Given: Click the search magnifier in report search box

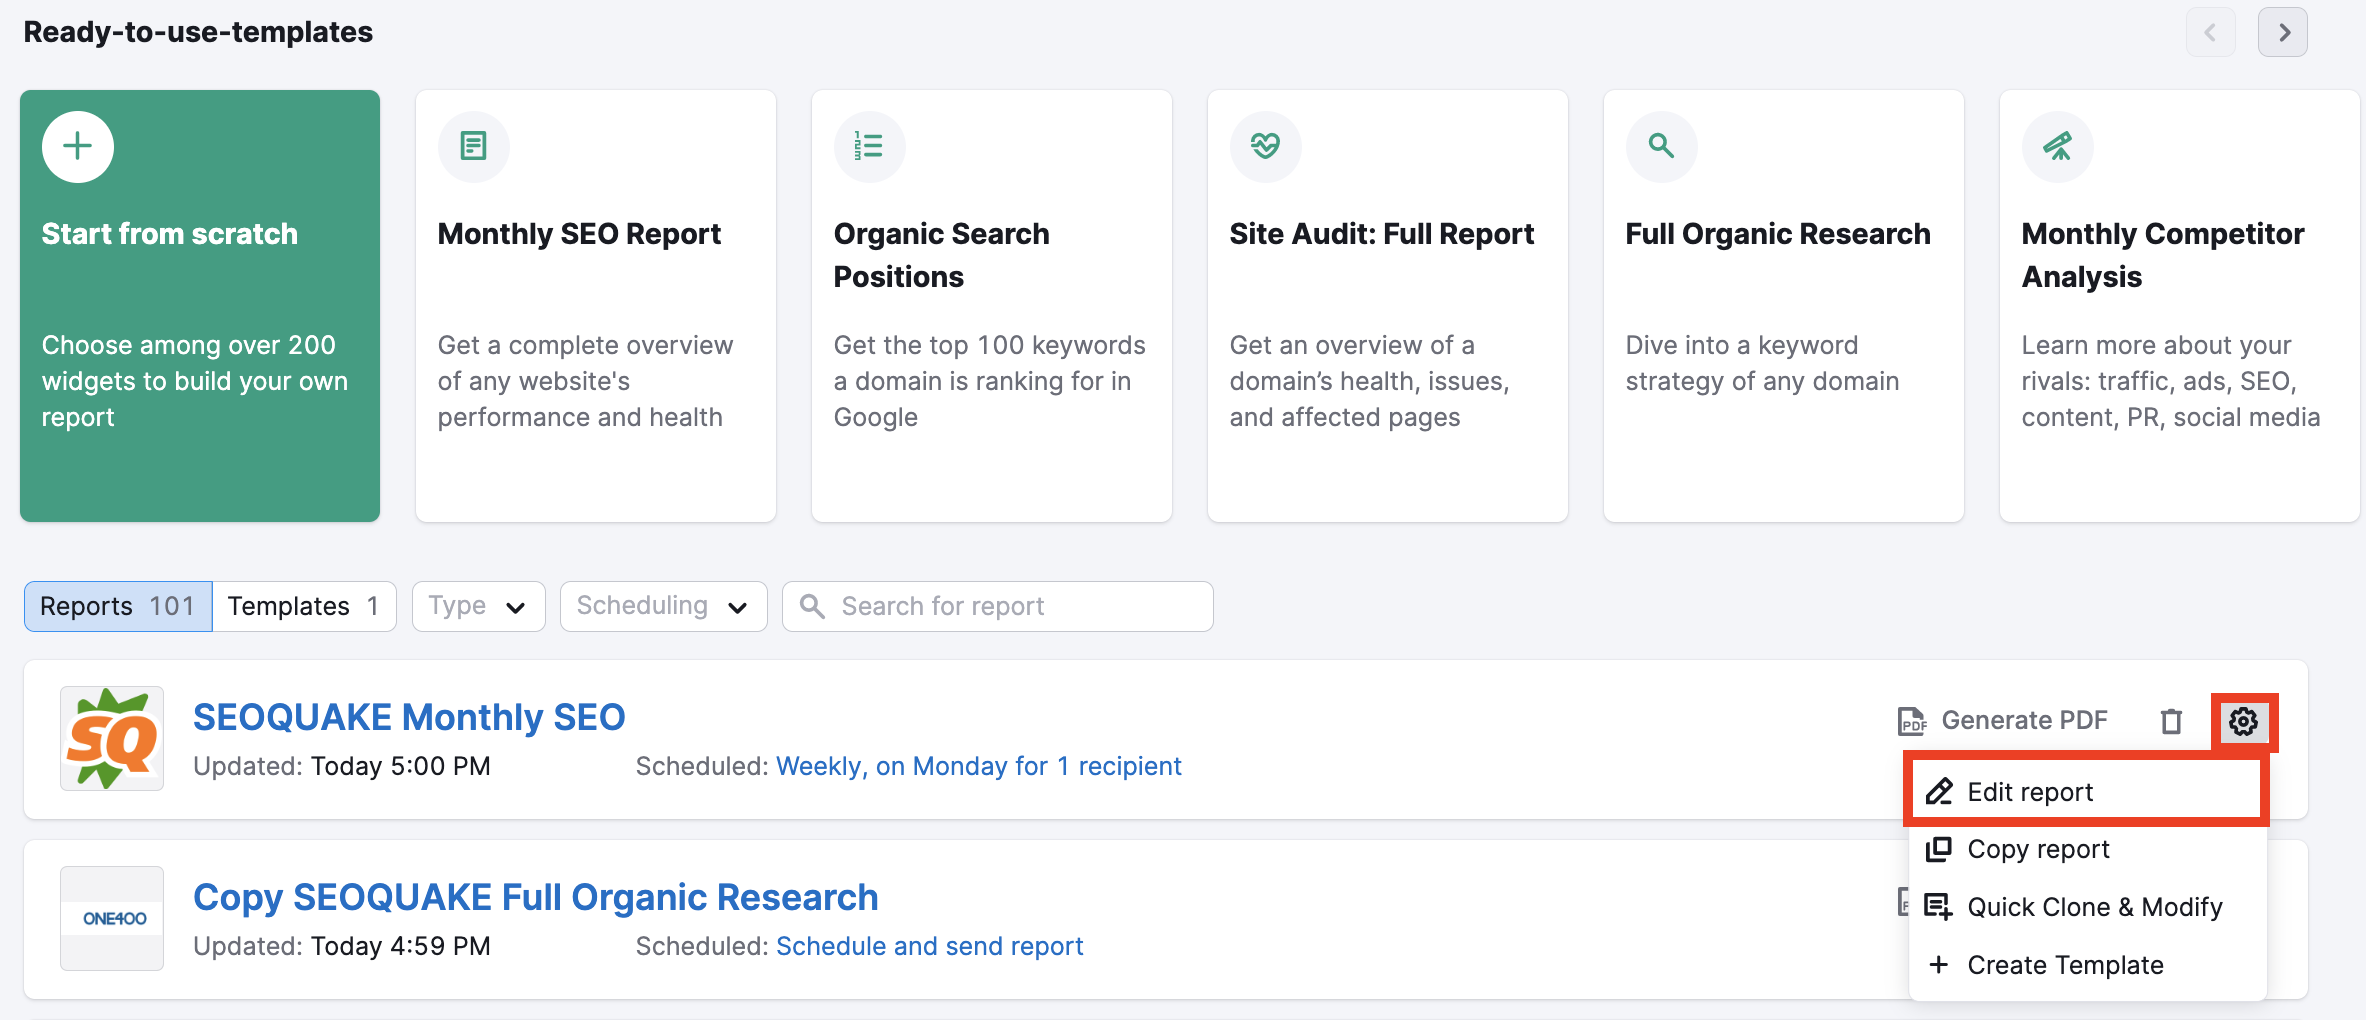Looking at the screenshot, I should point(813,607).
